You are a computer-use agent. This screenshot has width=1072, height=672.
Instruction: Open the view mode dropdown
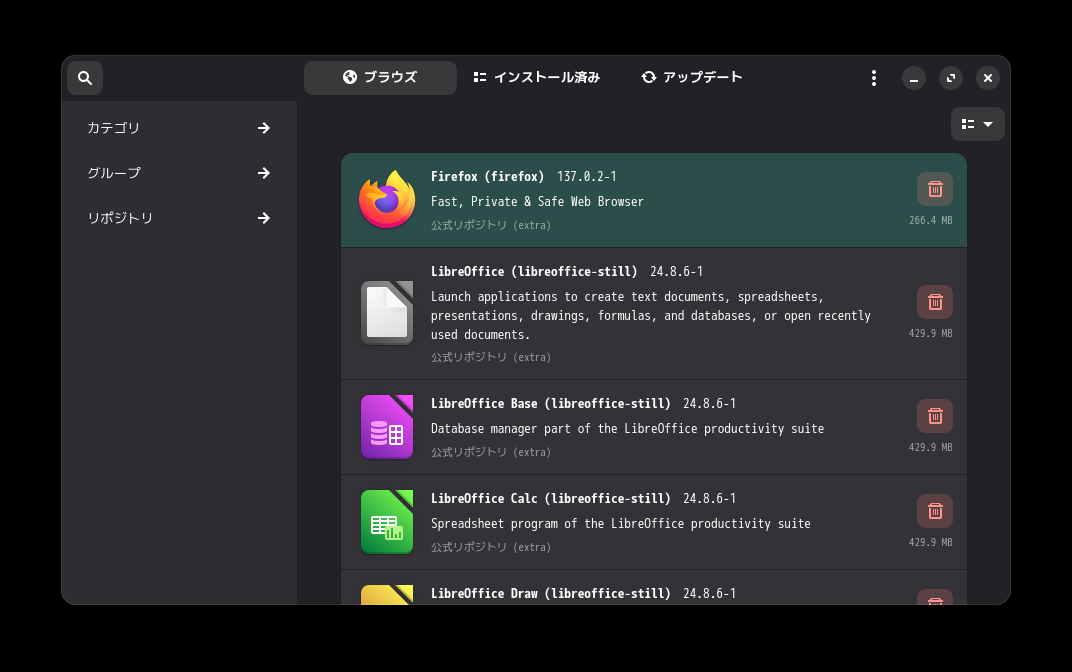978,124
